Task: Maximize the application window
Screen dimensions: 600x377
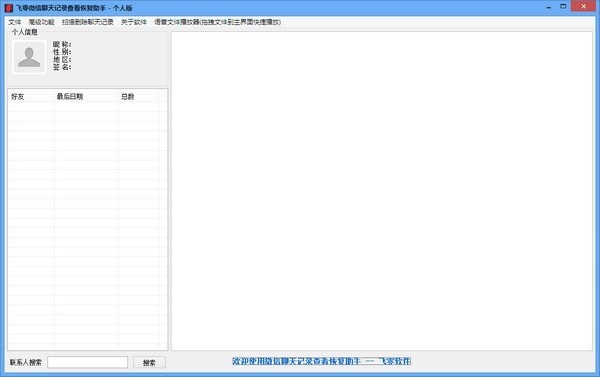Action: click(x=563, y=7)
